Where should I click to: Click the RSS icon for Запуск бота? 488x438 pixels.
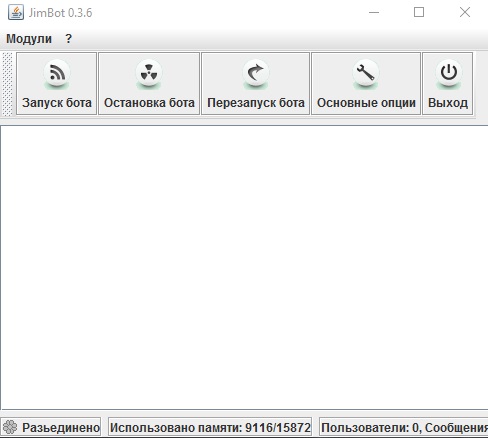[x=57, y=74]
